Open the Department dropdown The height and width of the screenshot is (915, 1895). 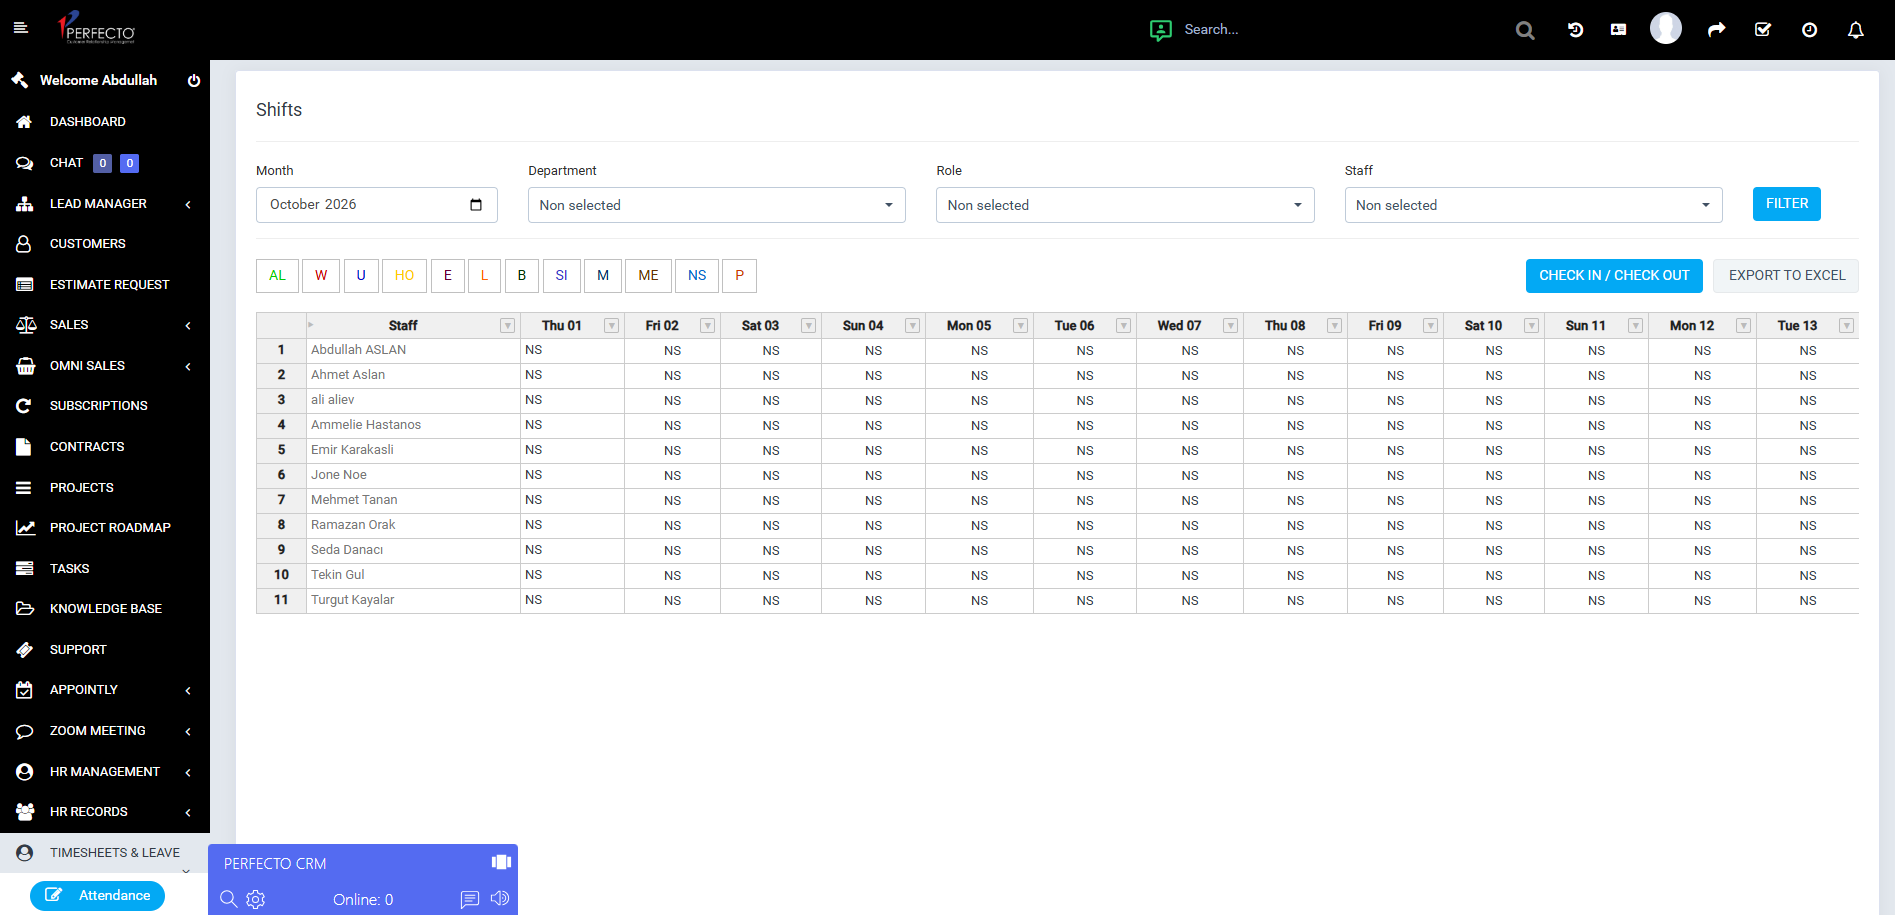tap(717, 205)
